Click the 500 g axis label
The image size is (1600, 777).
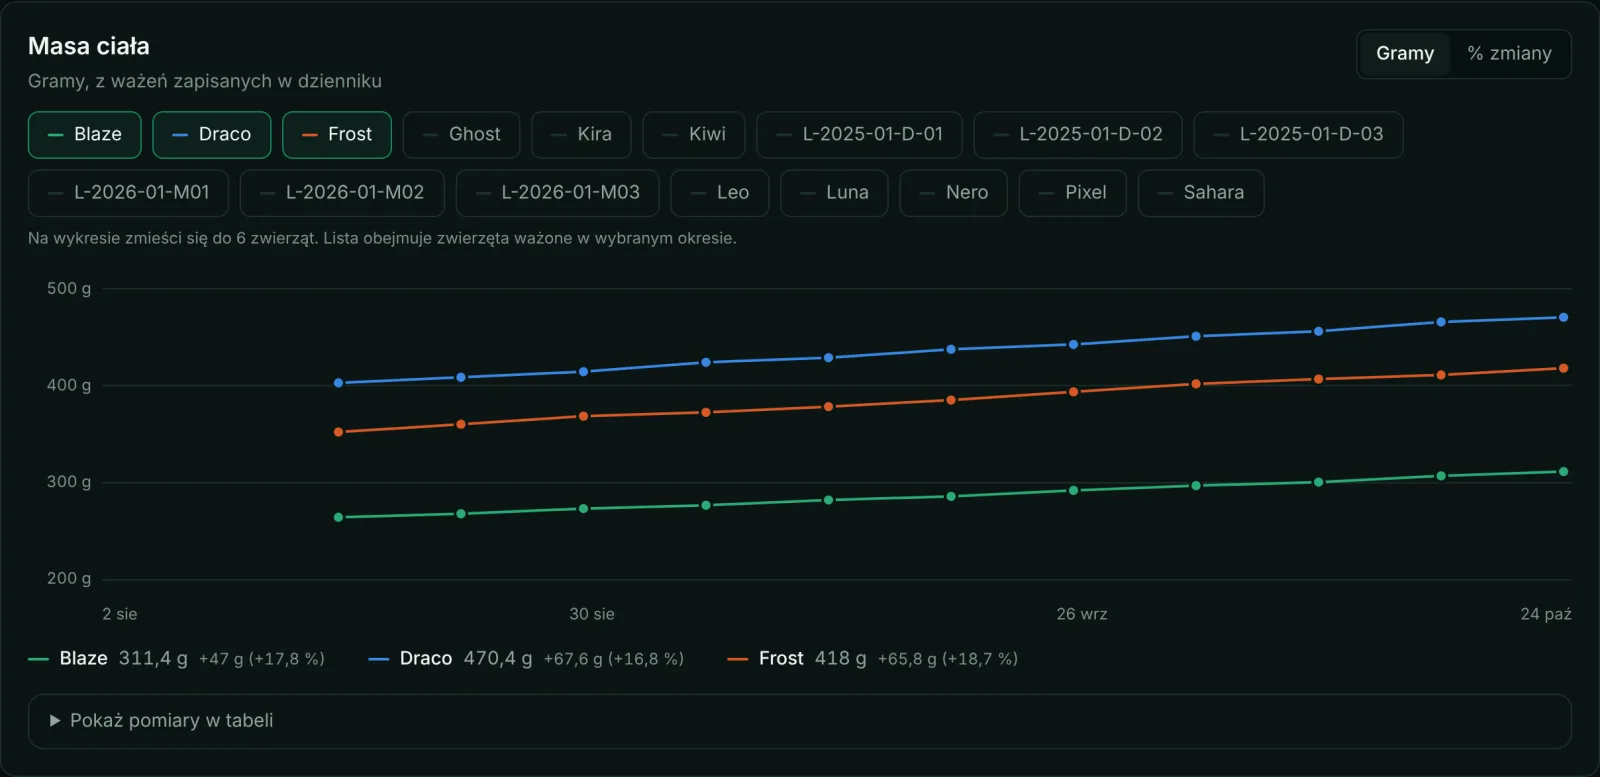[69, 289]
